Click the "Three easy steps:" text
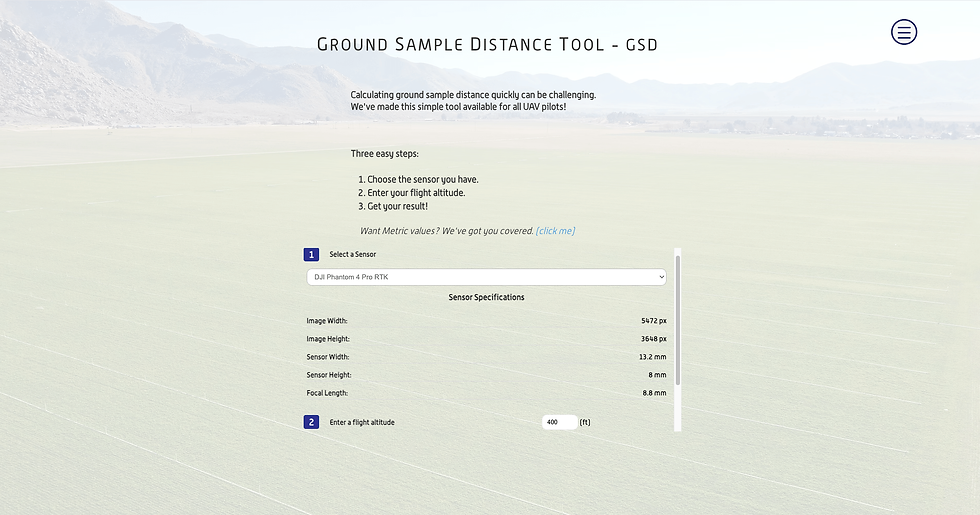The height and width of the screenshot is (515, 980). (x=384, y=154)
